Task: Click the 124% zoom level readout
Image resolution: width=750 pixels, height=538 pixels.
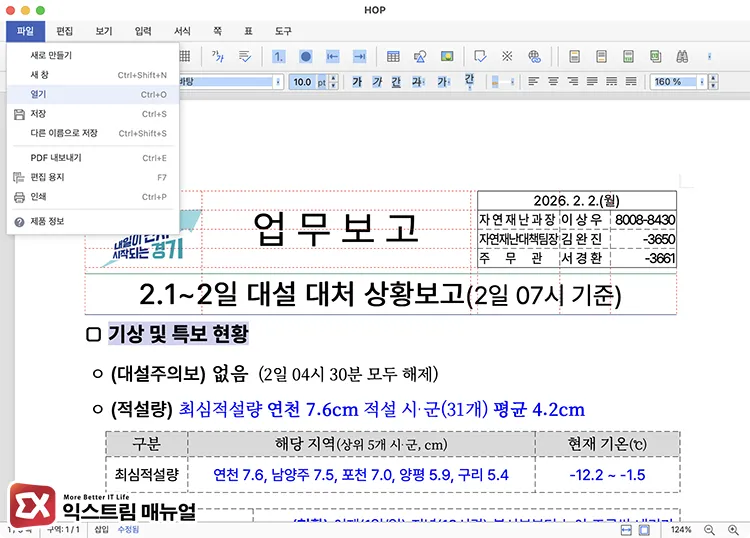Action: 681,530
